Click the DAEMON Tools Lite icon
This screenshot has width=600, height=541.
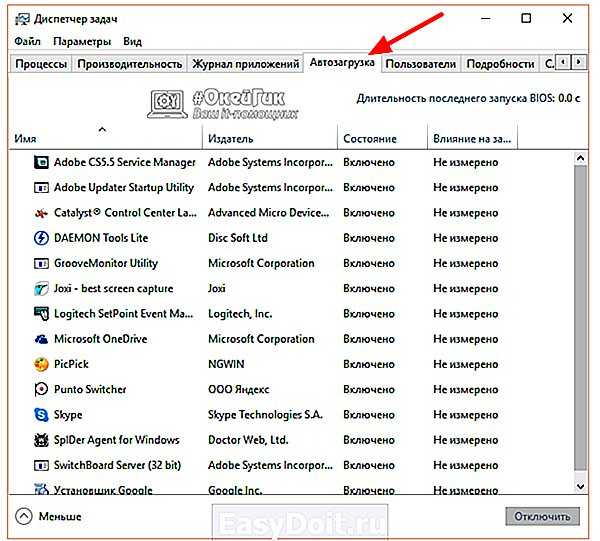coord(41,238)
